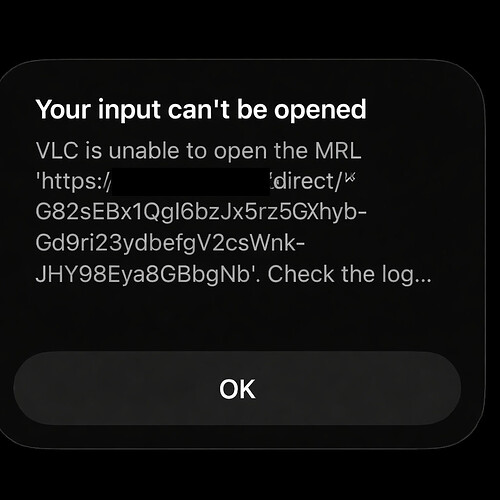Select the "VLC is unable to open the MRL" line

coord(198,151)
